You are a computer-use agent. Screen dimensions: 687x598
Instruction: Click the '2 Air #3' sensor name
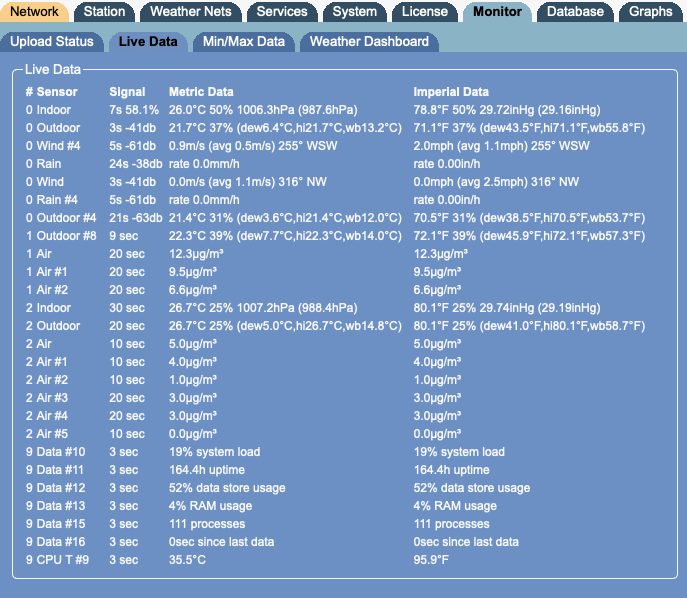[47, 398]
